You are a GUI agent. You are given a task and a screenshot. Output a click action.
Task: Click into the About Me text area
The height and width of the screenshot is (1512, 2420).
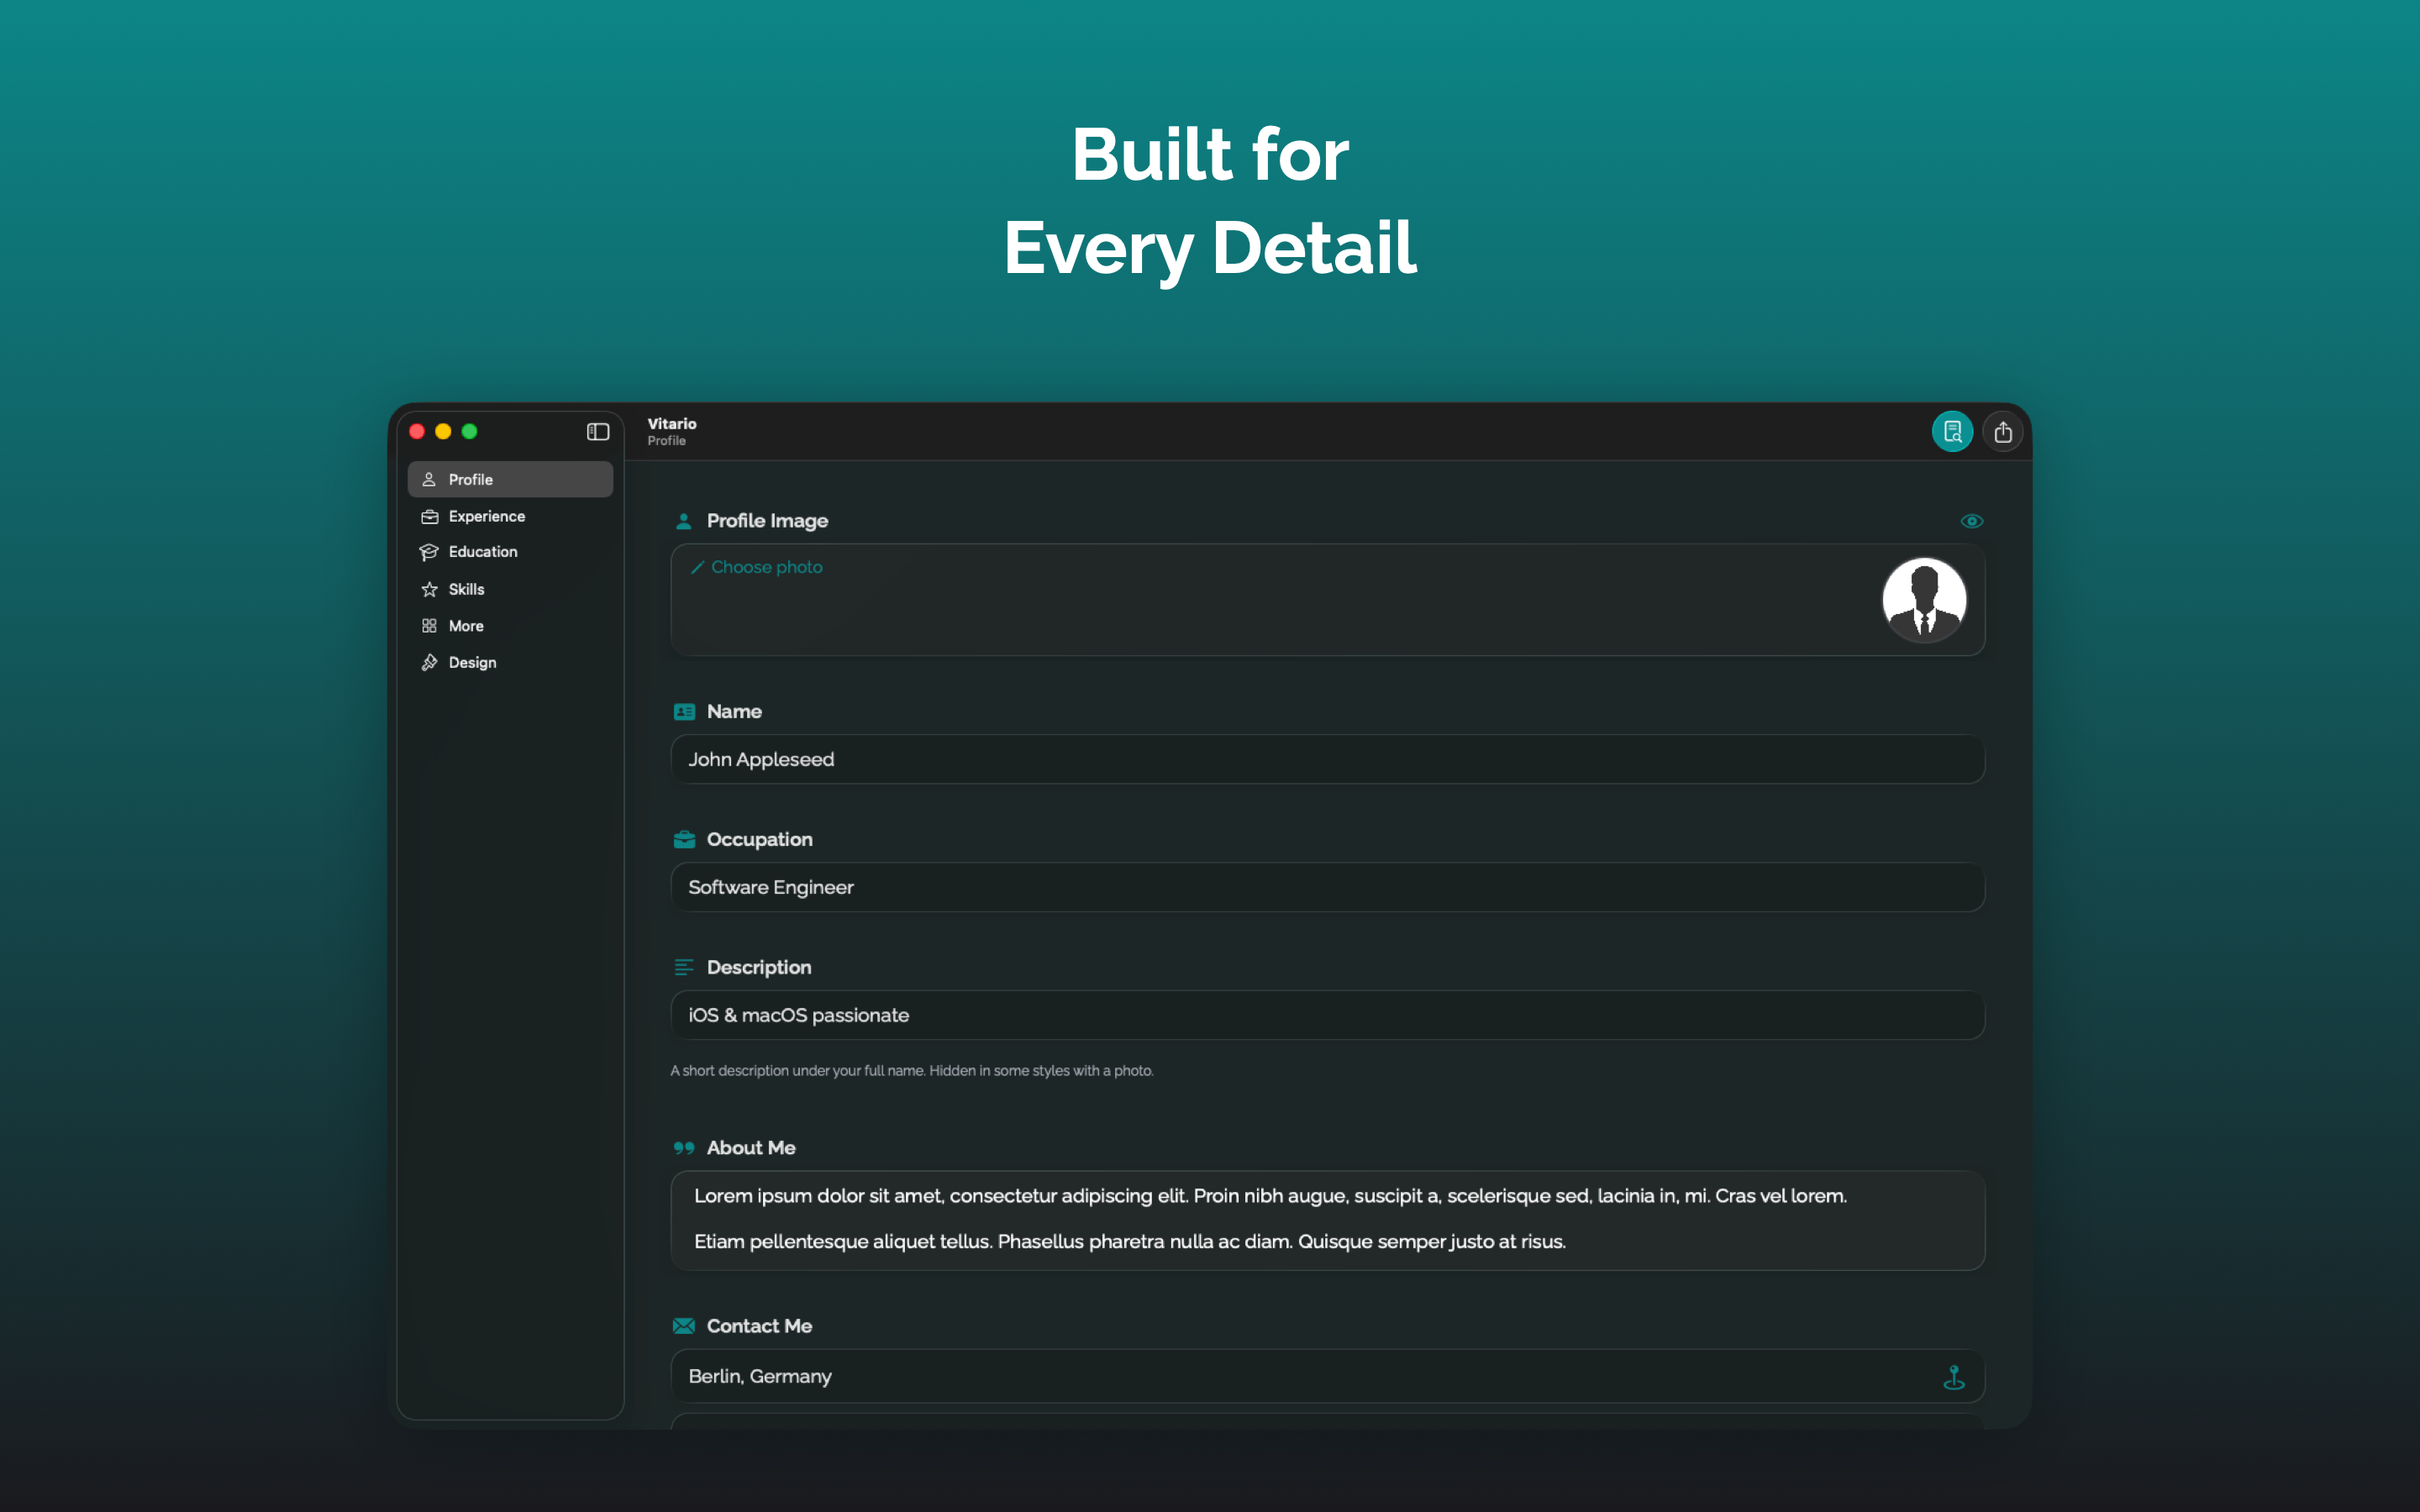coord(1327,1220)
